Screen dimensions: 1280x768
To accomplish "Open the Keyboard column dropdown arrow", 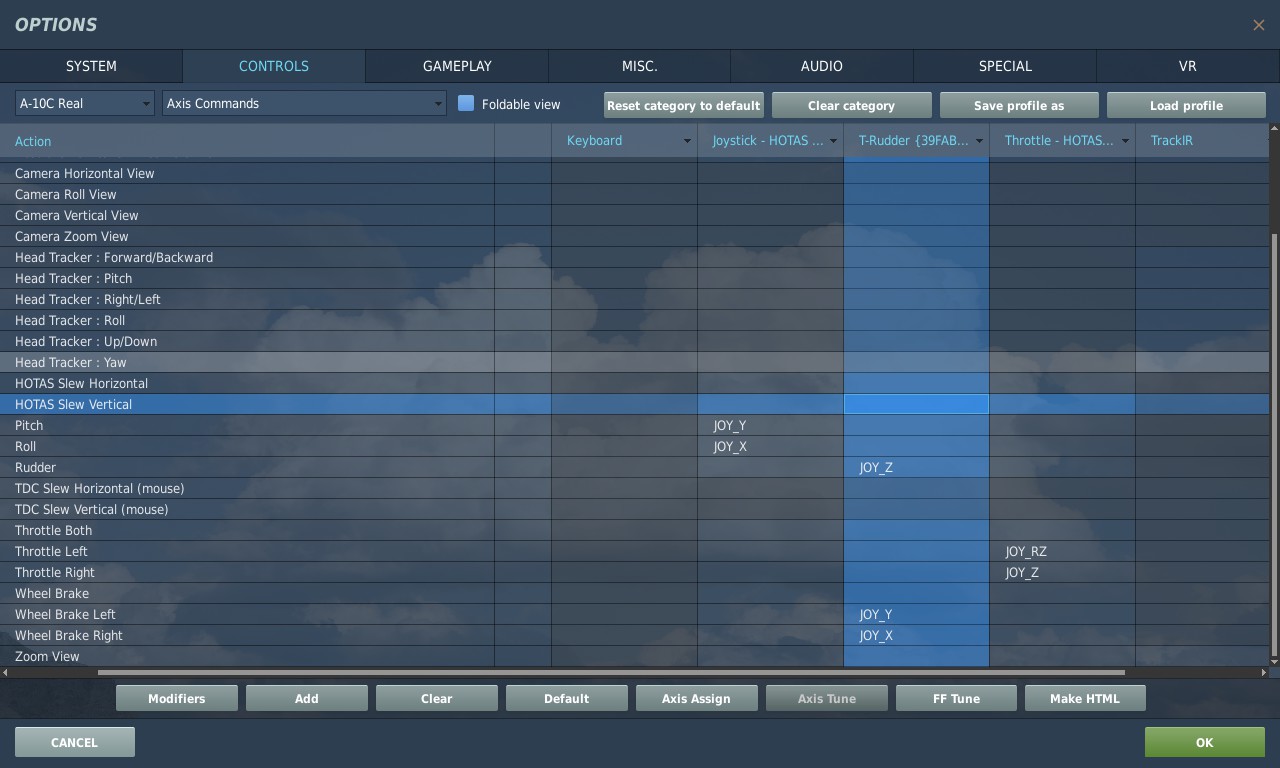I will click(x=687, y=141).
